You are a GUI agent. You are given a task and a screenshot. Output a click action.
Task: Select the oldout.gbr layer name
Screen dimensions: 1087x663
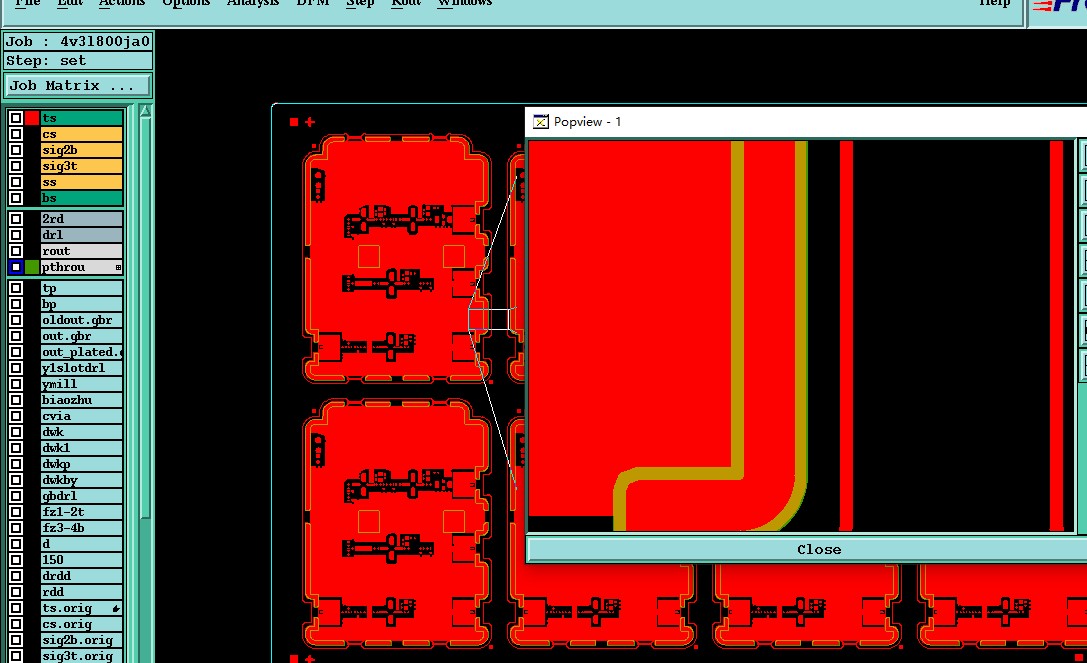pyautogui.click(x=81, y=320)
